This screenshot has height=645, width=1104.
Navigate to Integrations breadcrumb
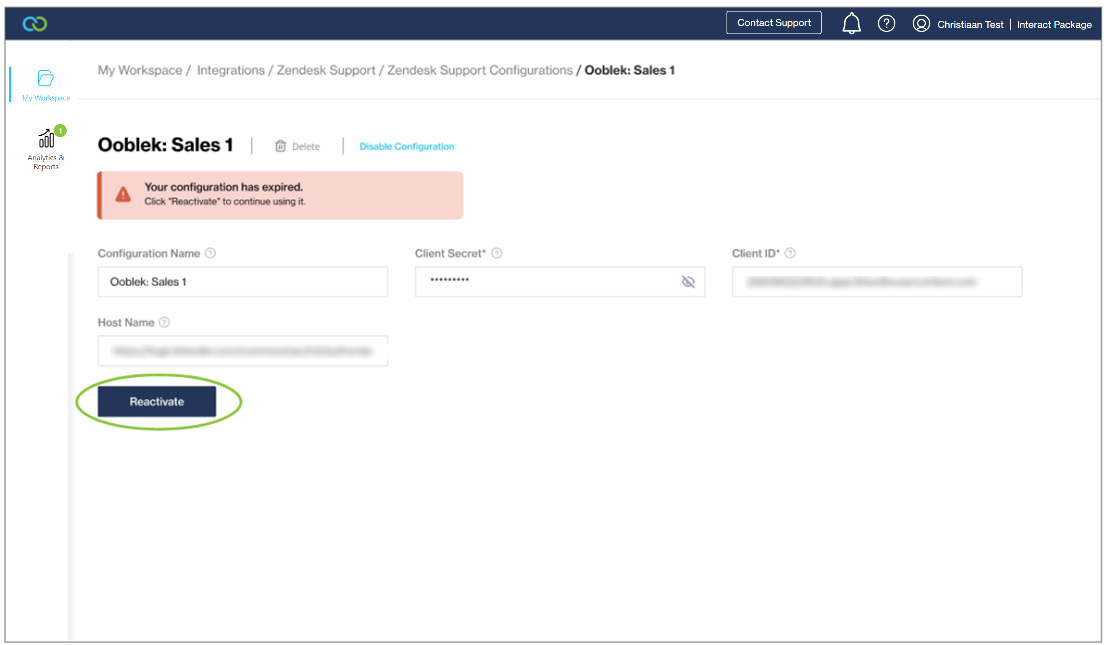pos(230,71)
